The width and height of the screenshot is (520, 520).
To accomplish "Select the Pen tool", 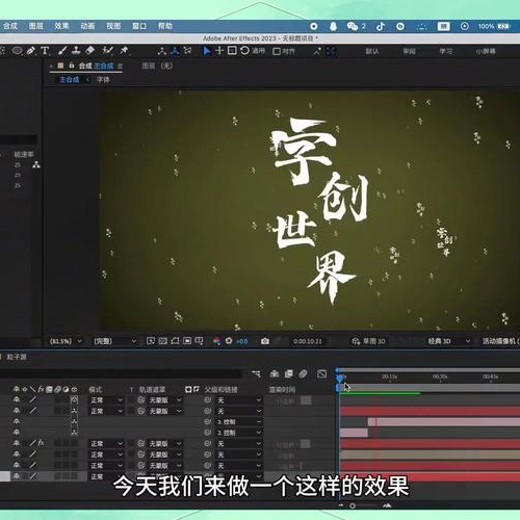I will (31, 51).
